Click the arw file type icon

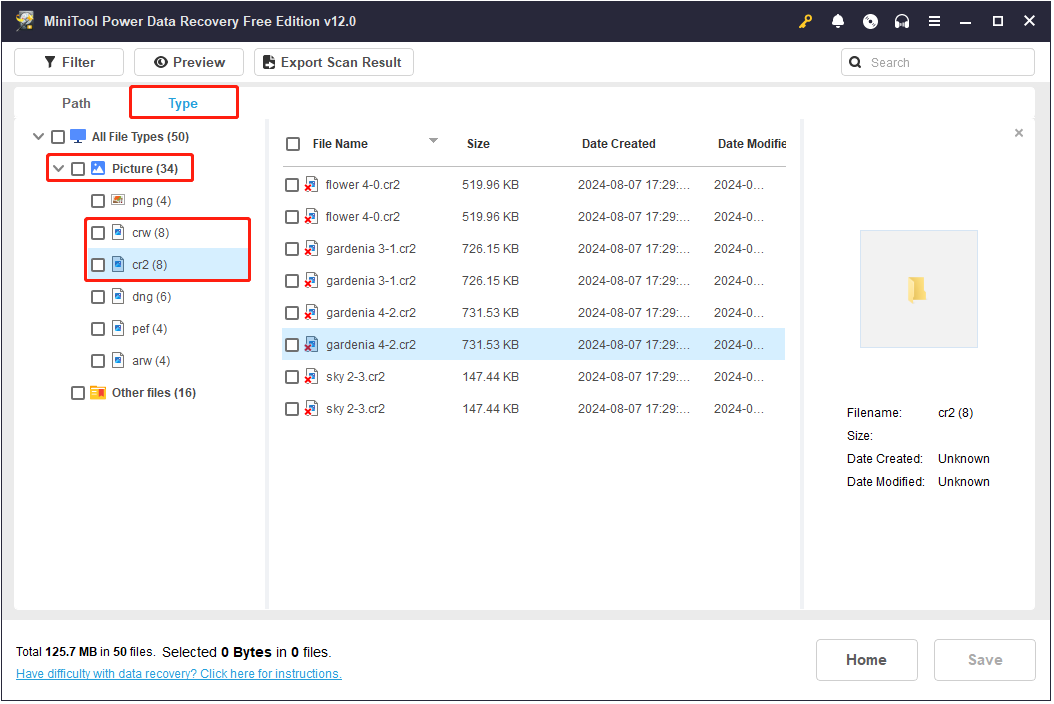118,360
